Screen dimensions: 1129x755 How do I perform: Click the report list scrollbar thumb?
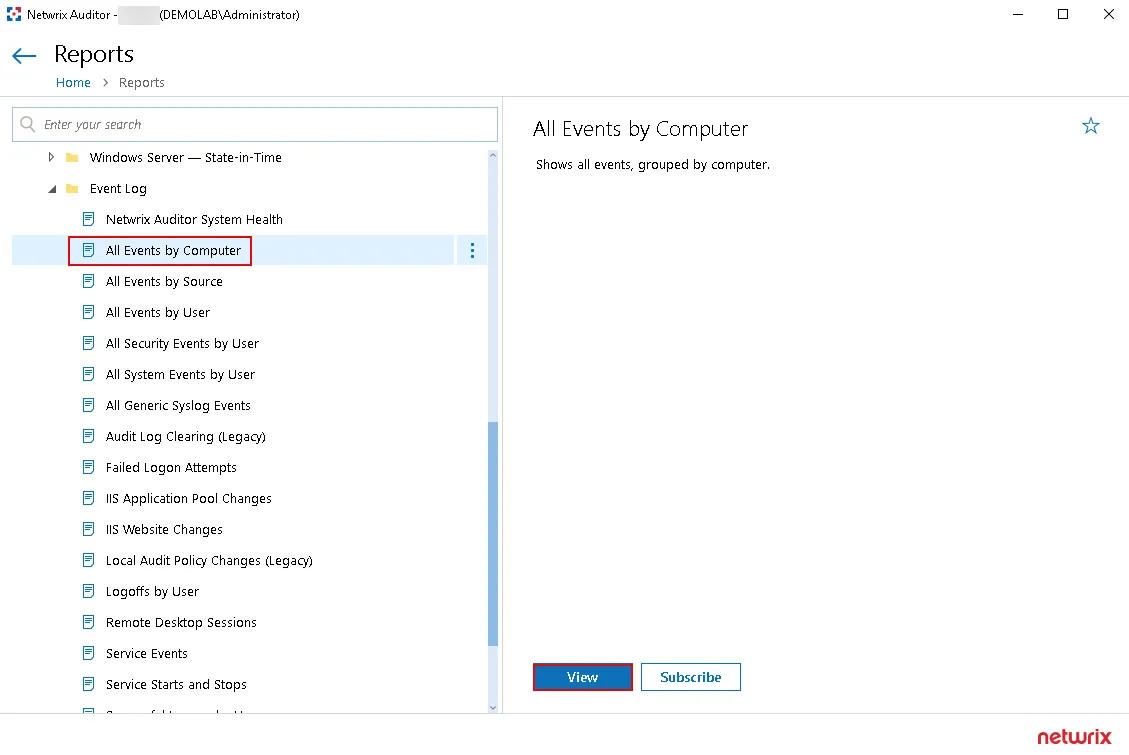[x=492, y=533]
